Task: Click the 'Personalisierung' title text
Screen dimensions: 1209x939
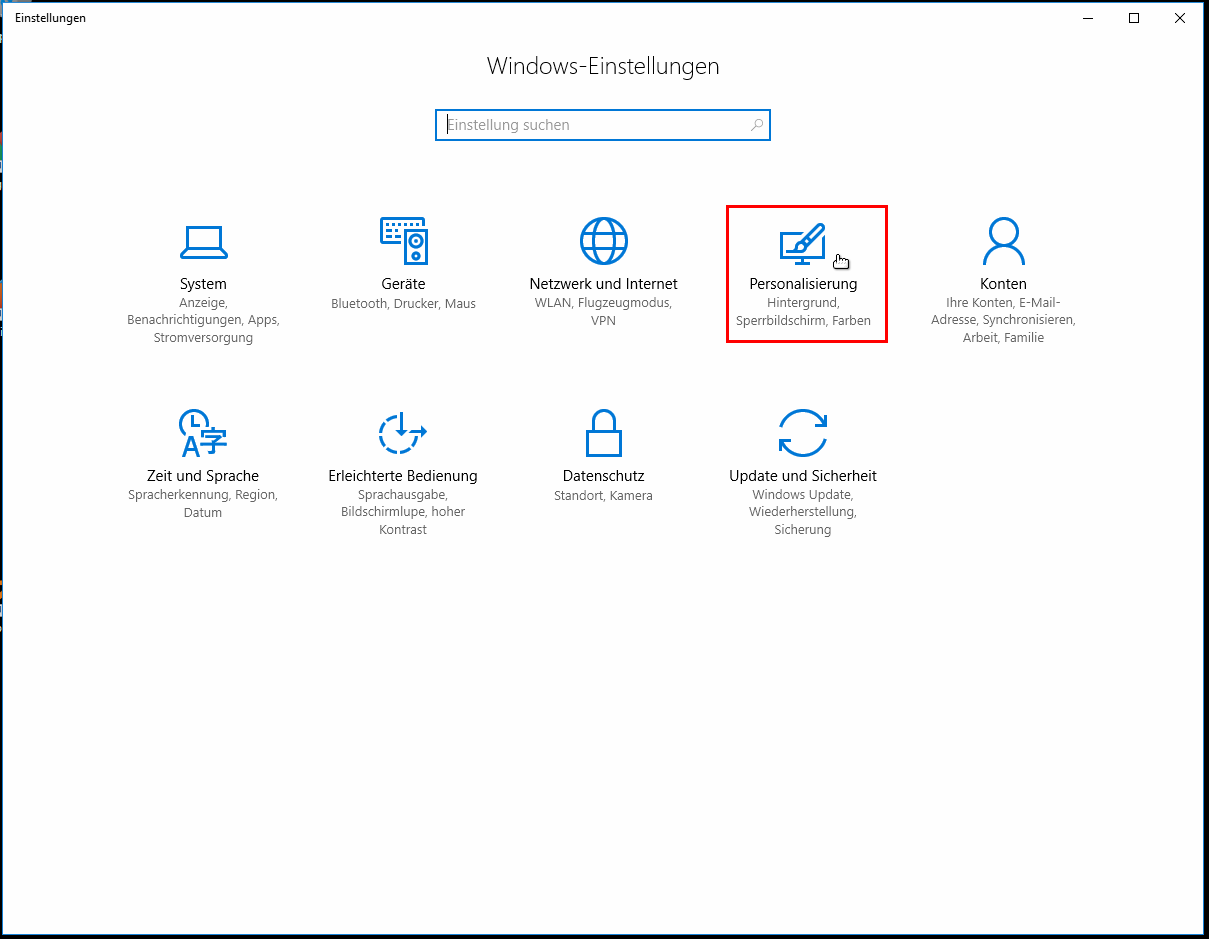Action: [x=803, y=284]
